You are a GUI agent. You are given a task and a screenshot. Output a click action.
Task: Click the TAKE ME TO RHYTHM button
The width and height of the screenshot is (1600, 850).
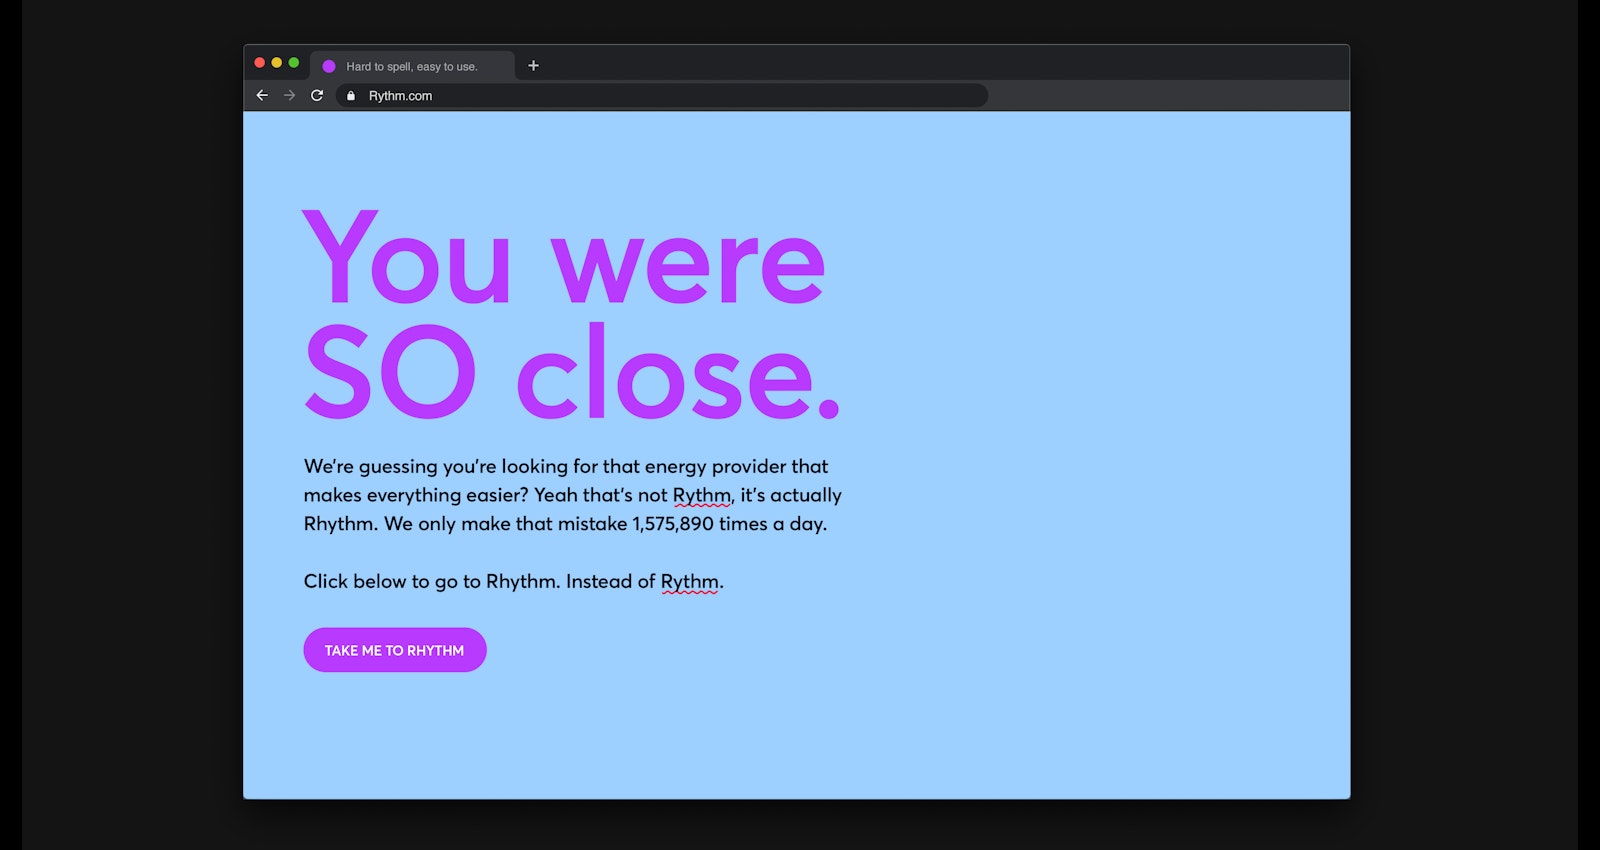[x=395, y=650]
